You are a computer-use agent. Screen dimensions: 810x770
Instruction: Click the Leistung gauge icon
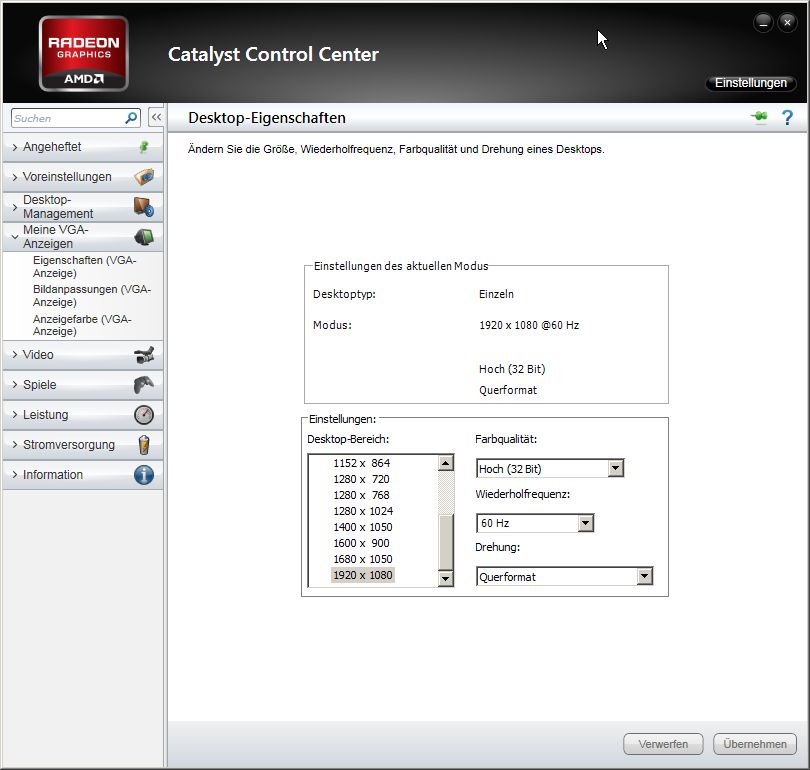point(144,415)
